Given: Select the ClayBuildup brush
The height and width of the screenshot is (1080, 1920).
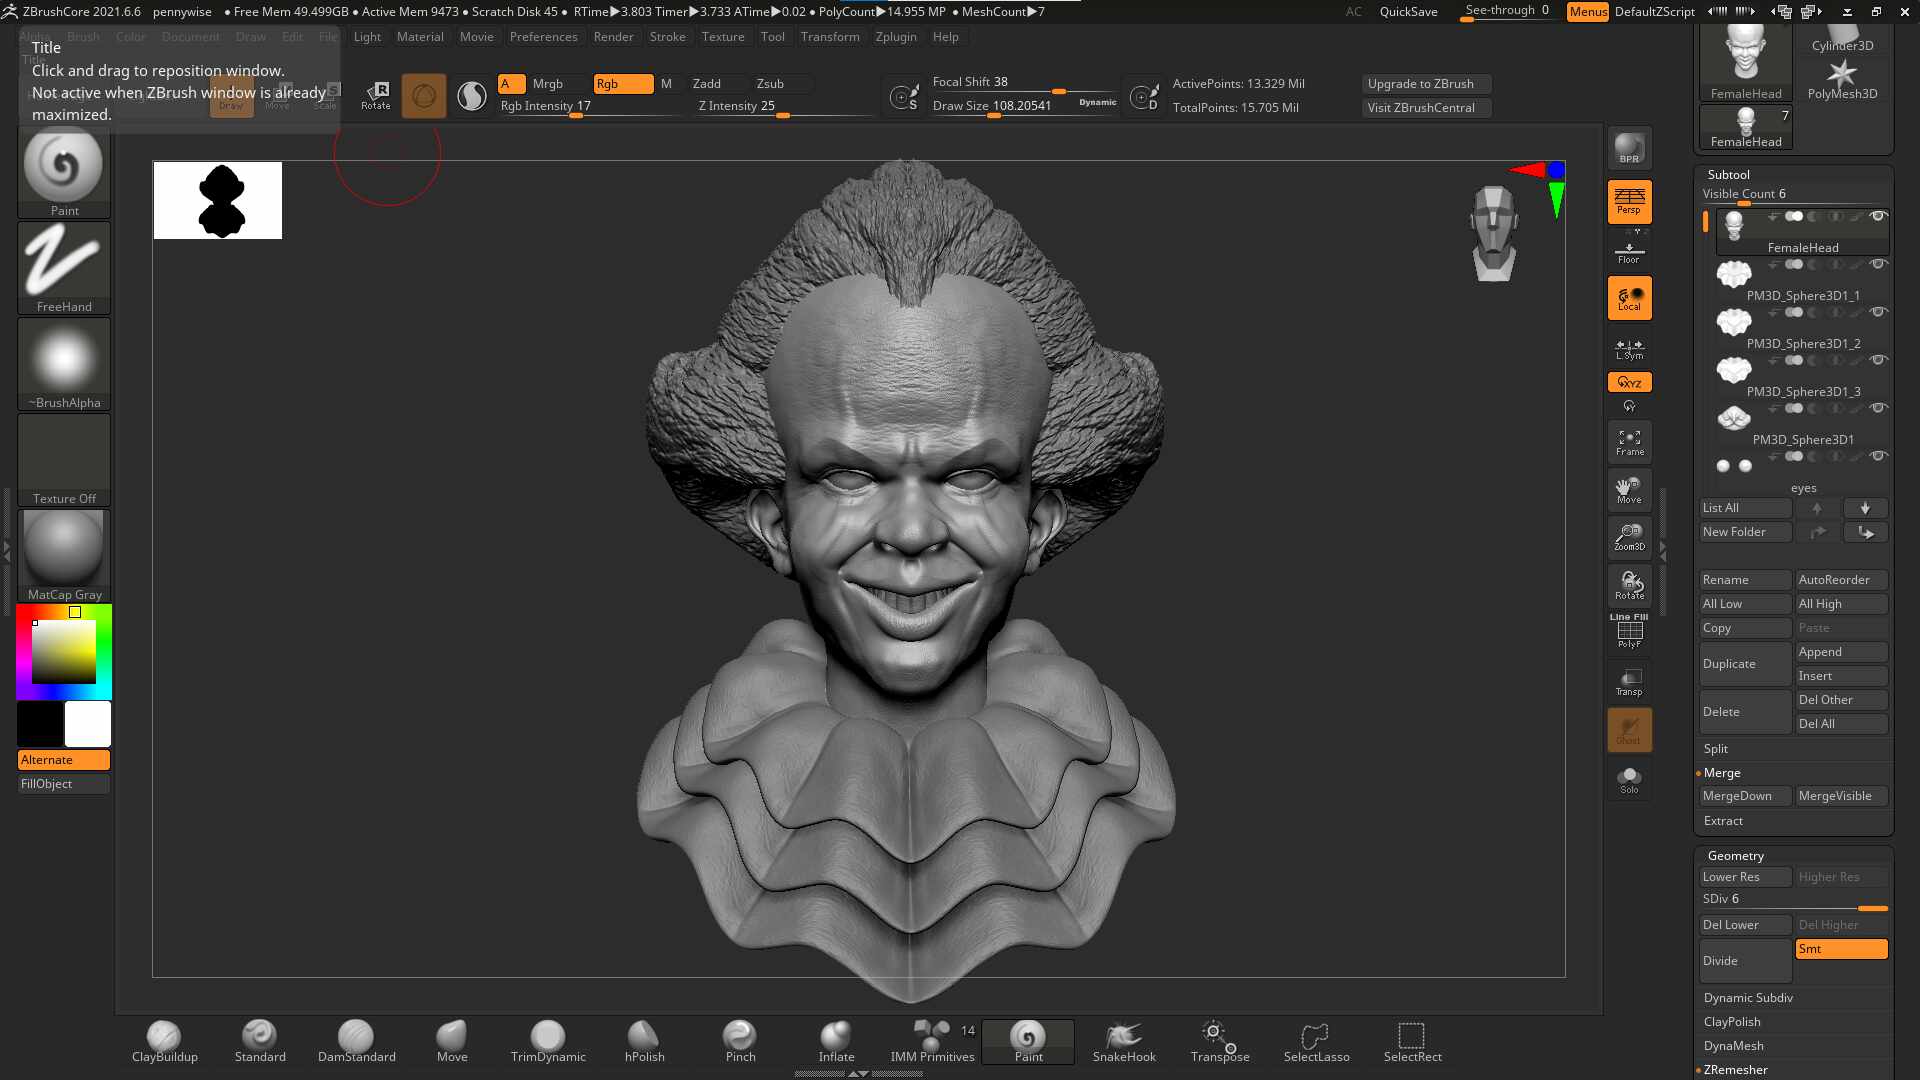Looking at the screenshot, I should click(164, 1042).
